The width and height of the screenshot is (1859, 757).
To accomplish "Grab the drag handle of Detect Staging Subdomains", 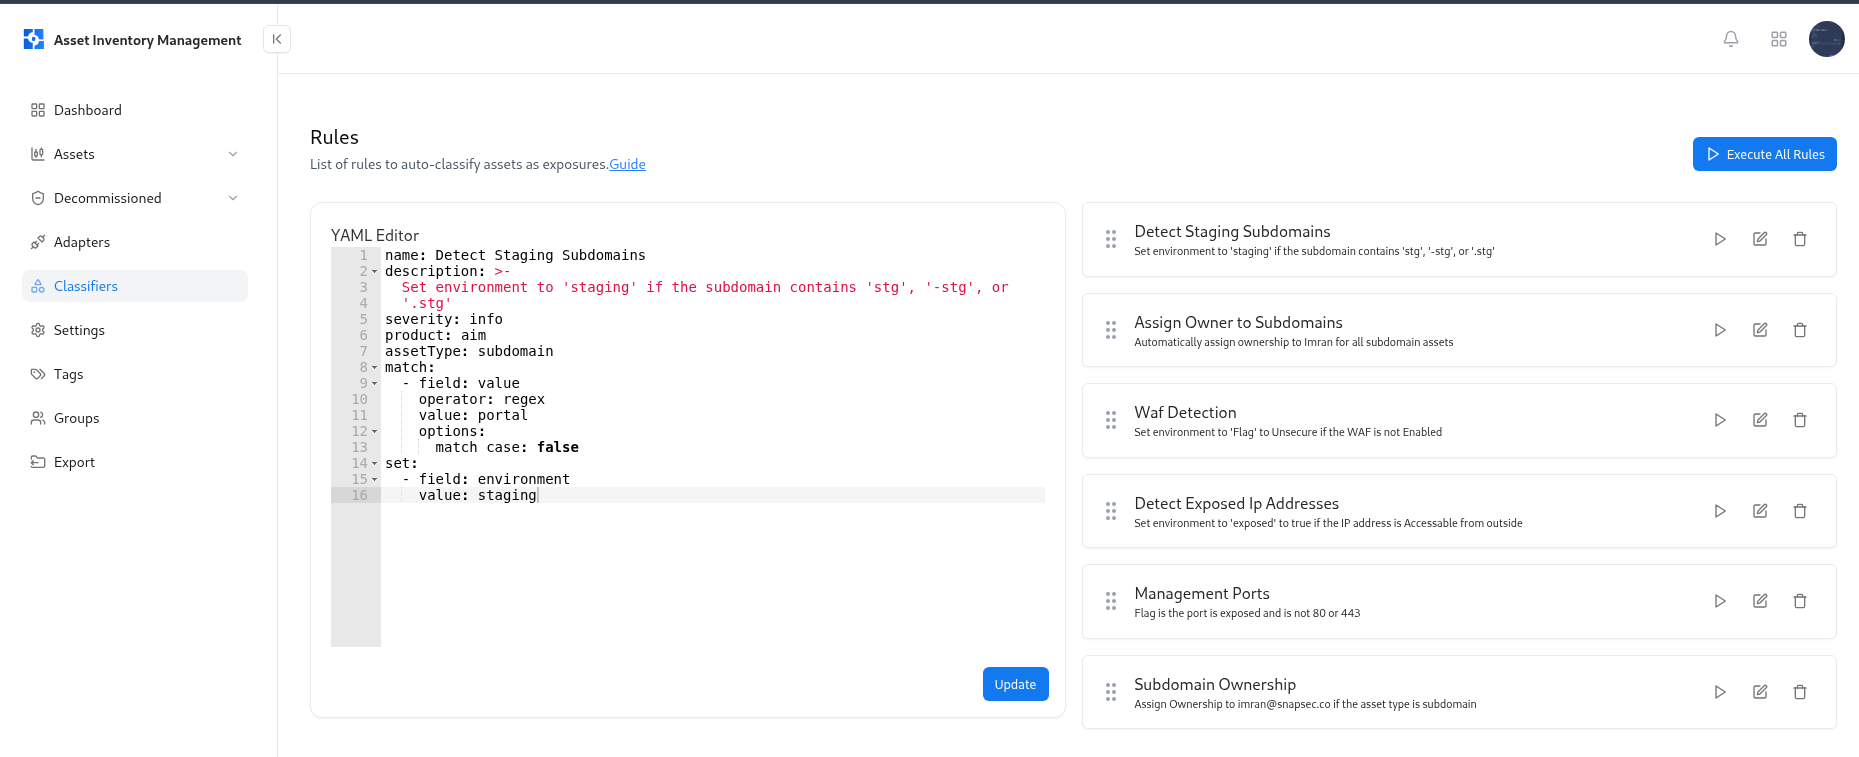I will pyautogui.click(x=1111, y=239).
